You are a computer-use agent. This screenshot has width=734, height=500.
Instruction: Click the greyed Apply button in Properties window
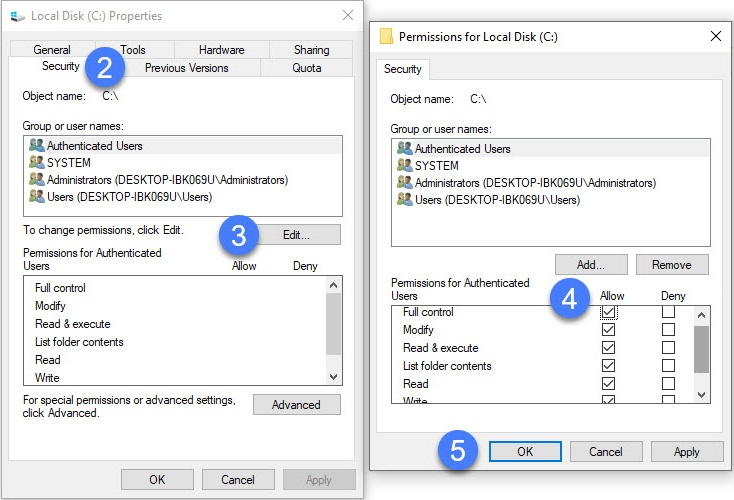point(319,479)
